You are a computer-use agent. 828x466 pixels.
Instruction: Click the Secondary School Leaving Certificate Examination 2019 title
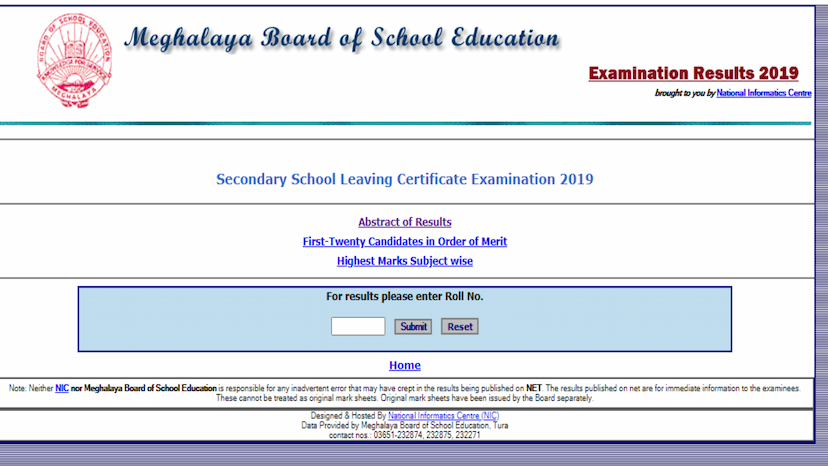[404, 179]
